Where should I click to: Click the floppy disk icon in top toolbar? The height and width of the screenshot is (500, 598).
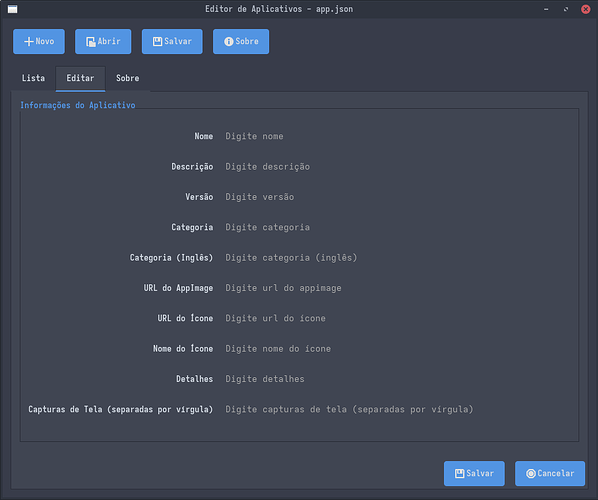(x=158, y=42)
